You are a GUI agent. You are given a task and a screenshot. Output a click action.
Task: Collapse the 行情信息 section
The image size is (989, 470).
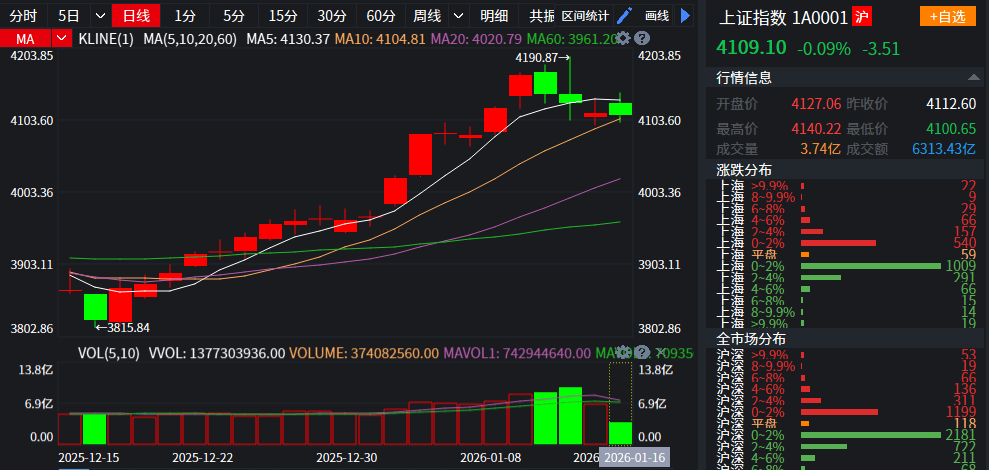click(x=972, y=77)
